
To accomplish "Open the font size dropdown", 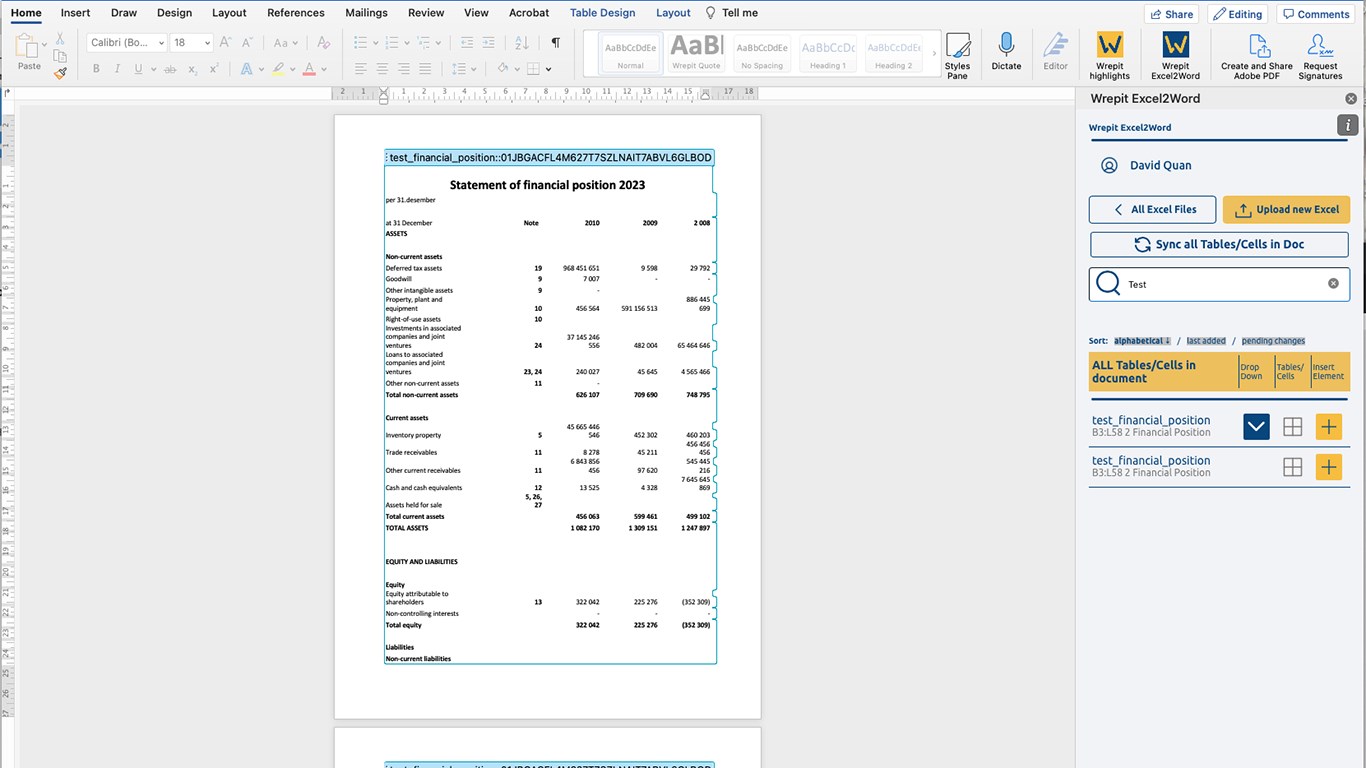I will [207, 42].
